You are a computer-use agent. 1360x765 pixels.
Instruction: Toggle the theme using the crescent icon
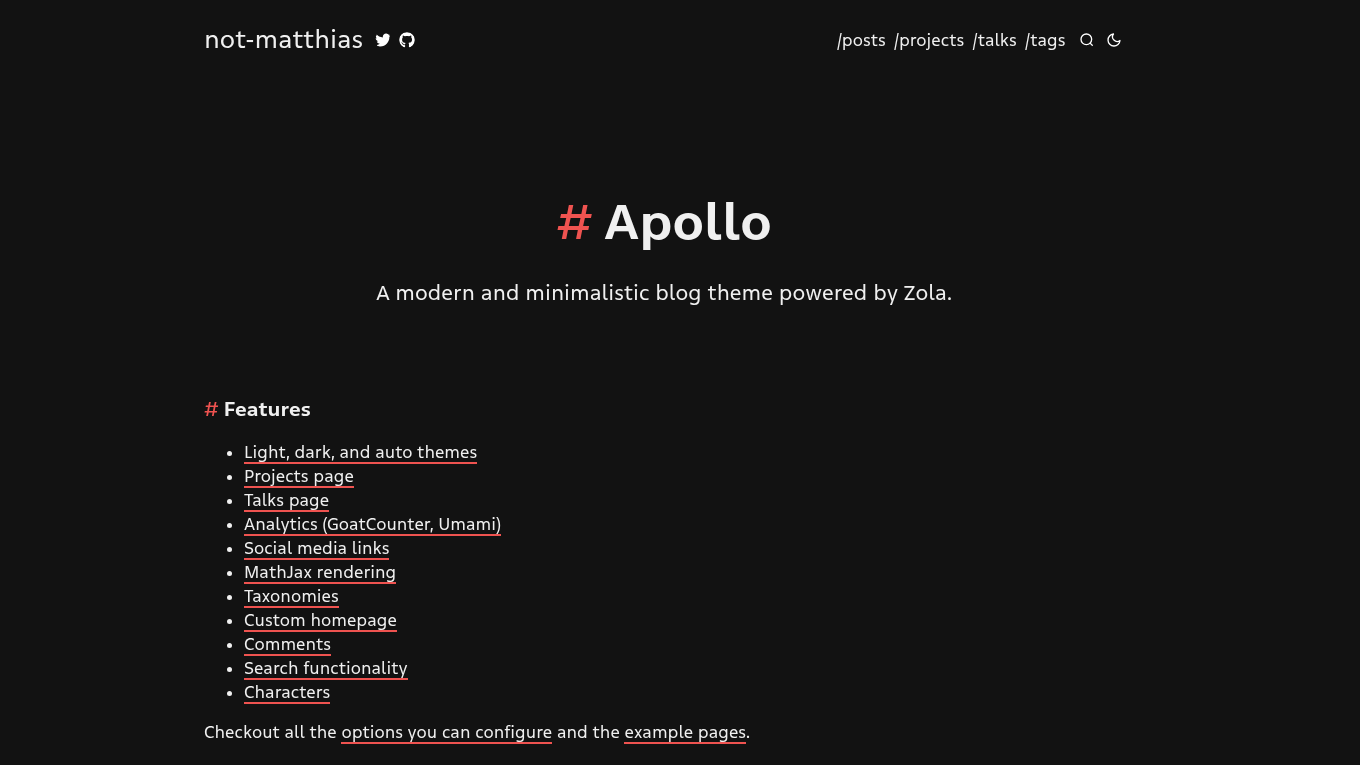1114,40
